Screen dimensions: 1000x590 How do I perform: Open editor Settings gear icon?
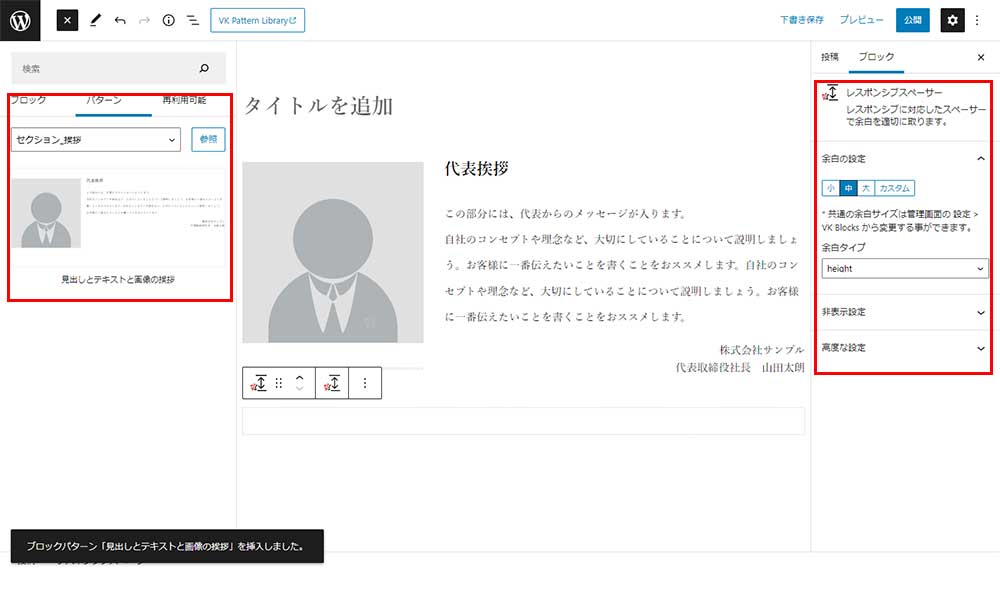click(952, 20)
